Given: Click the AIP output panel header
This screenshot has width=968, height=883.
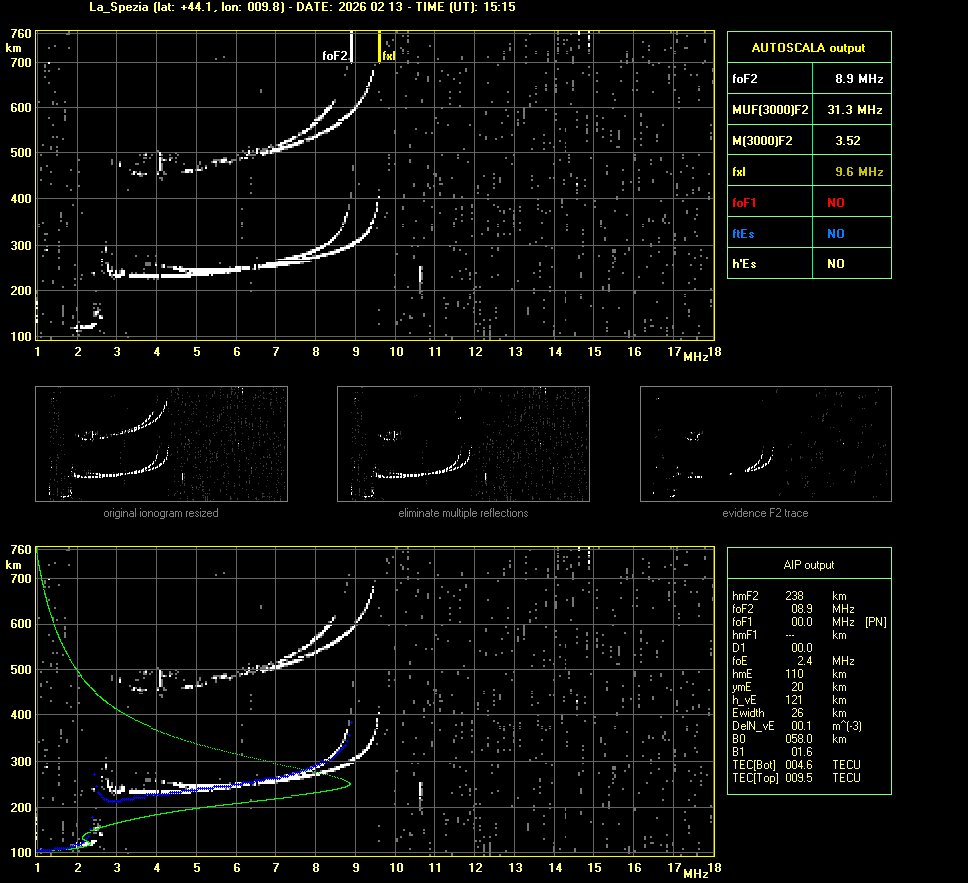Looking at the screenshot, I should pos(808,565).
